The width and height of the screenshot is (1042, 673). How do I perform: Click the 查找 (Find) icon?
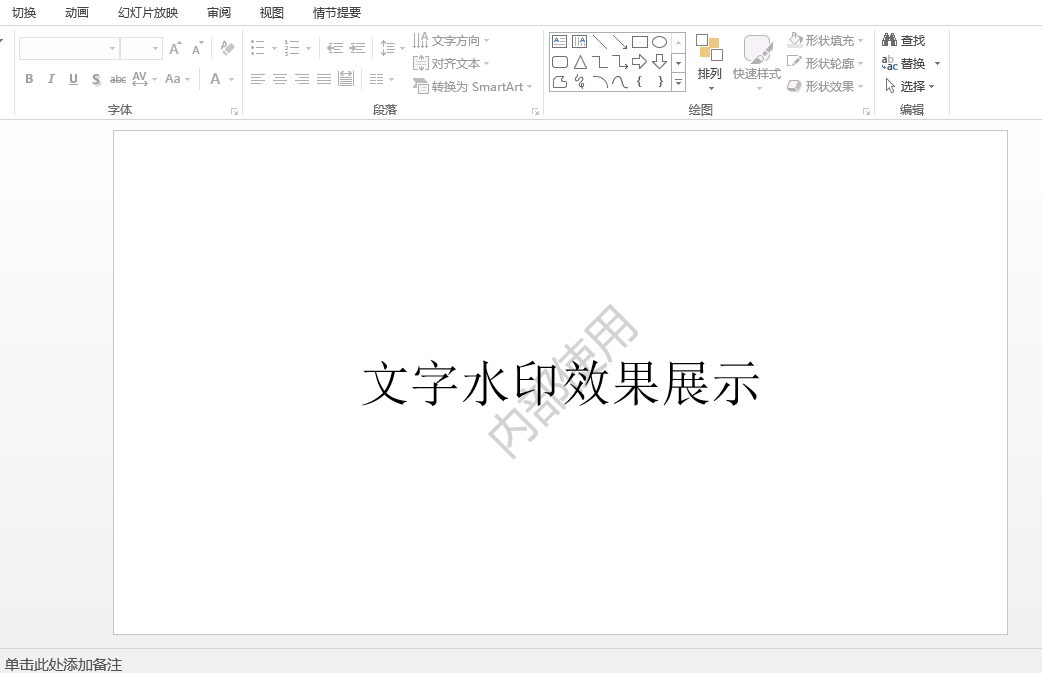890,40
